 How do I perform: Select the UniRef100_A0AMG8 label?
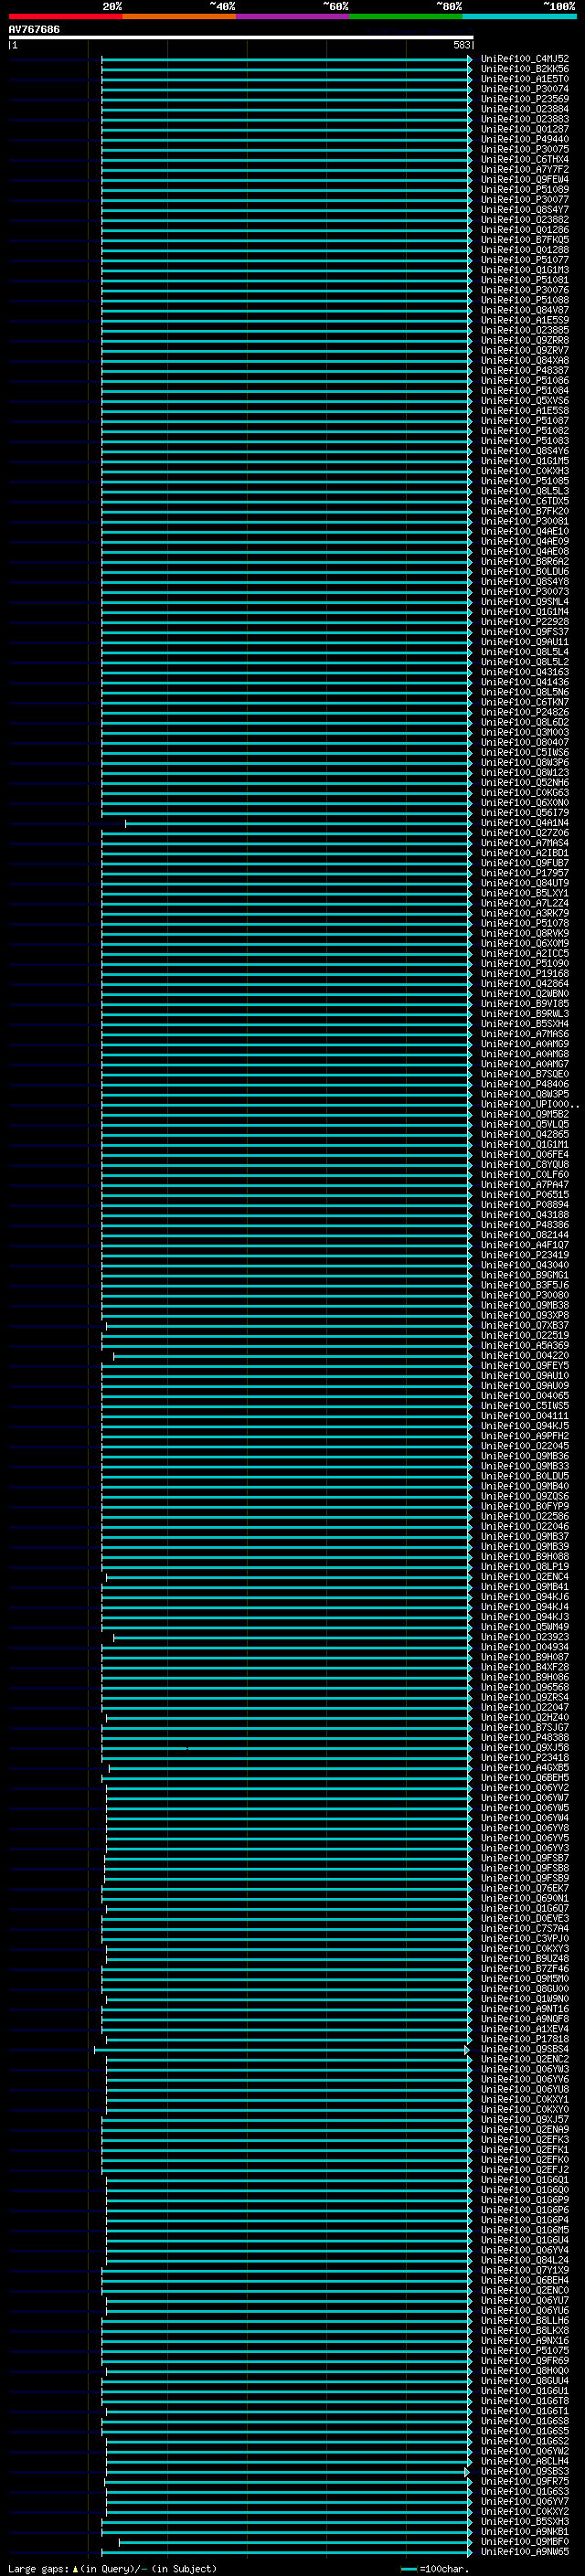pos(525,1054)
